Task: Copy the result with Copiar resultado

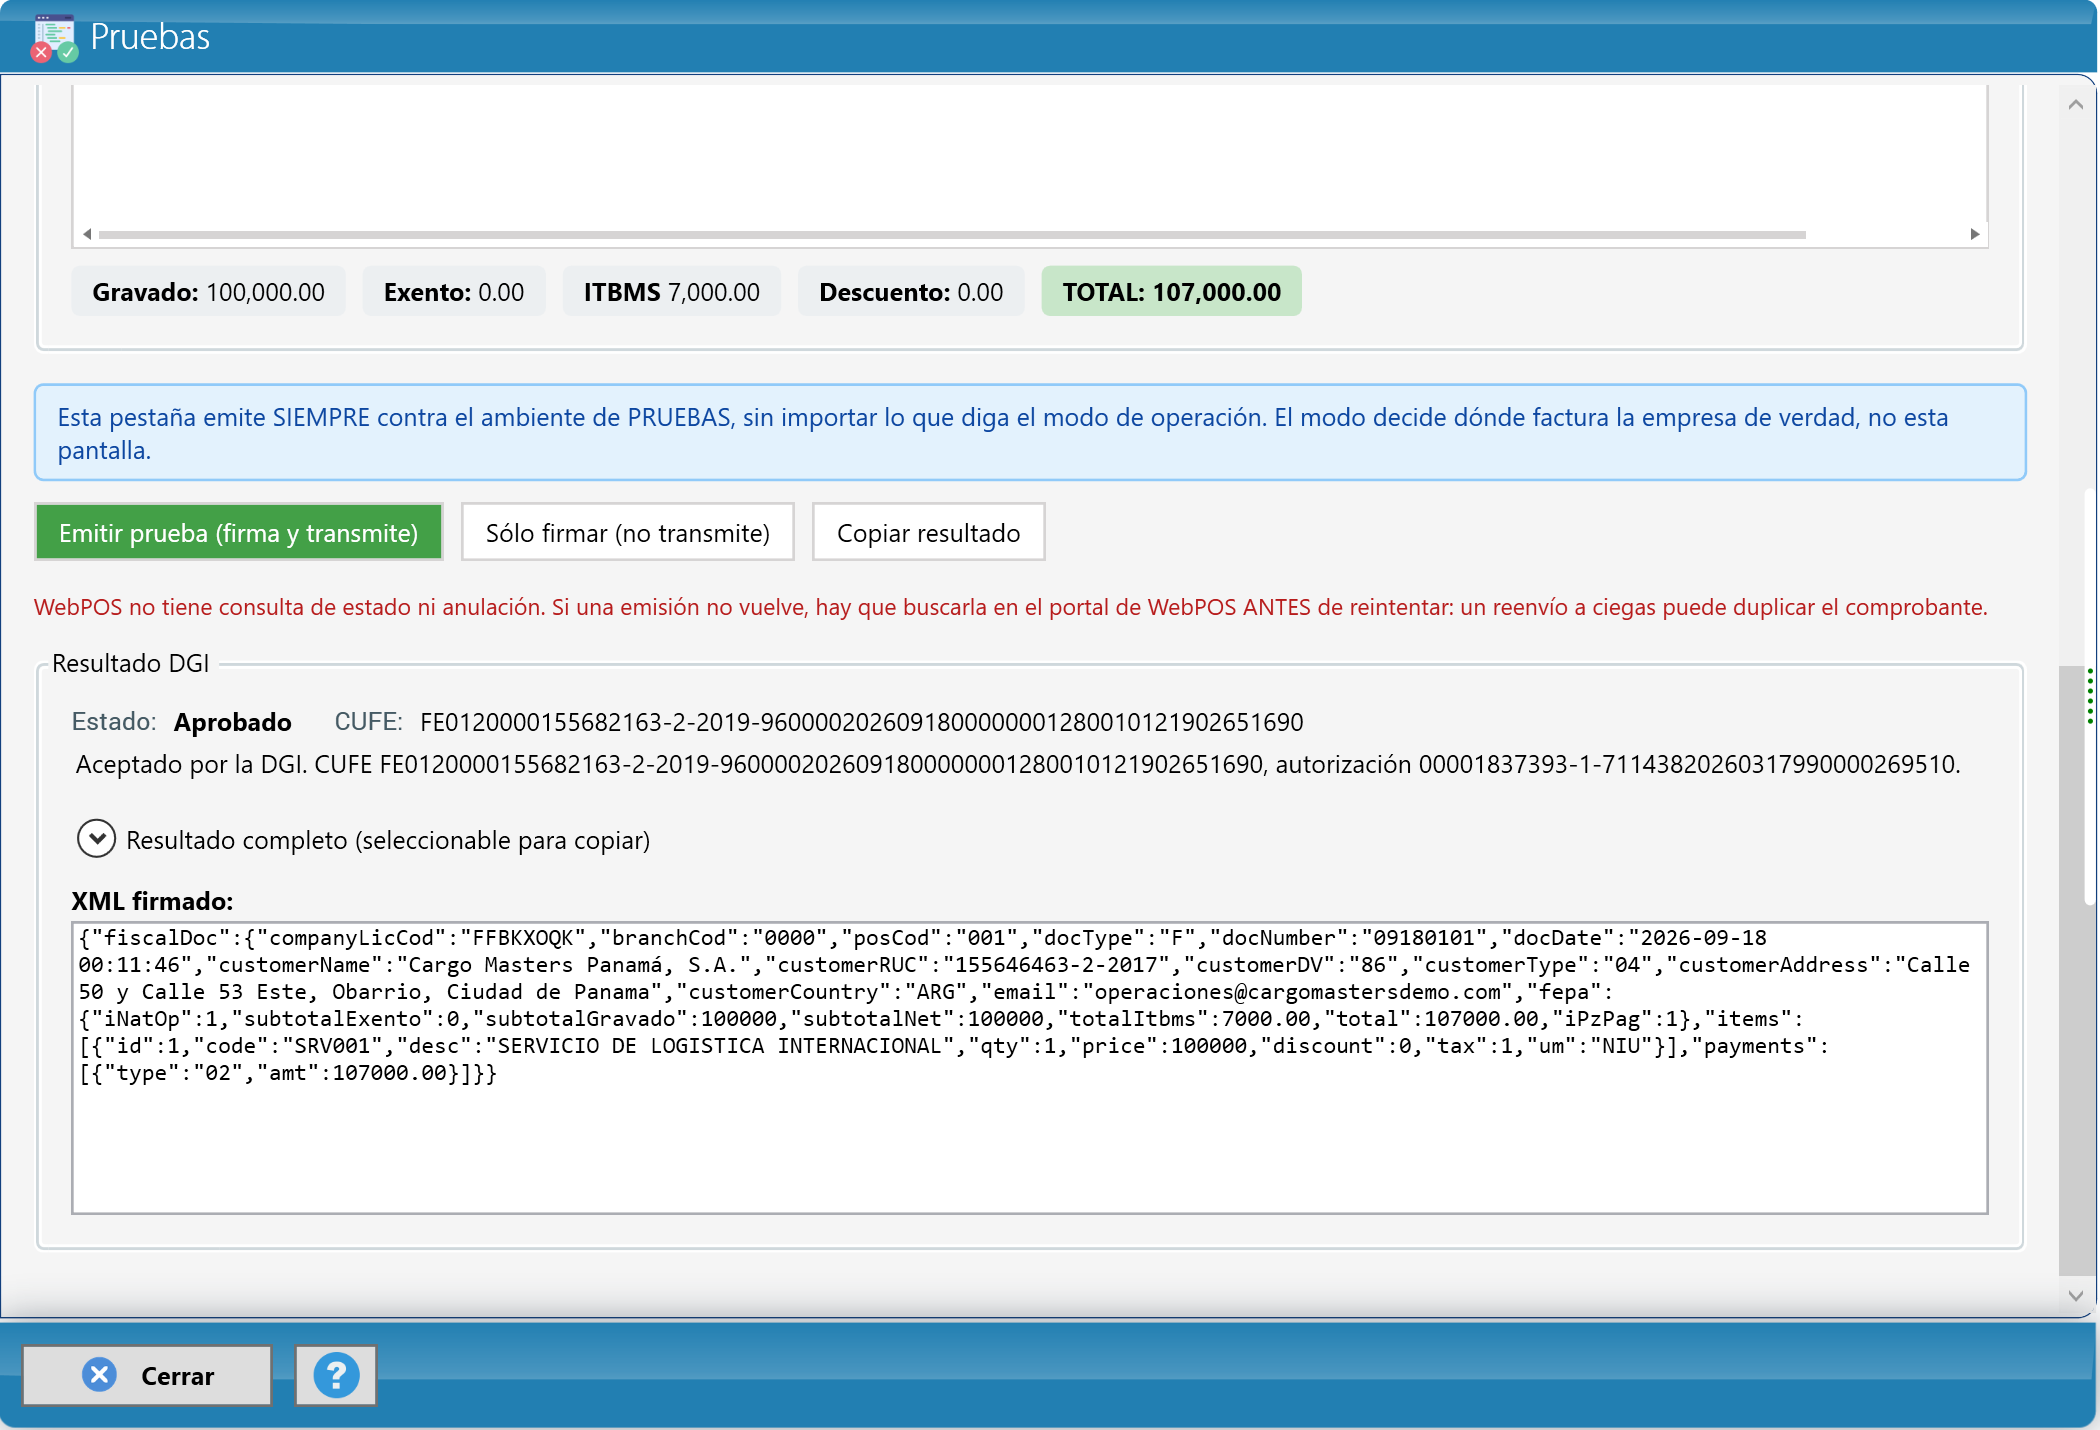Action: [x=929, y=532]
